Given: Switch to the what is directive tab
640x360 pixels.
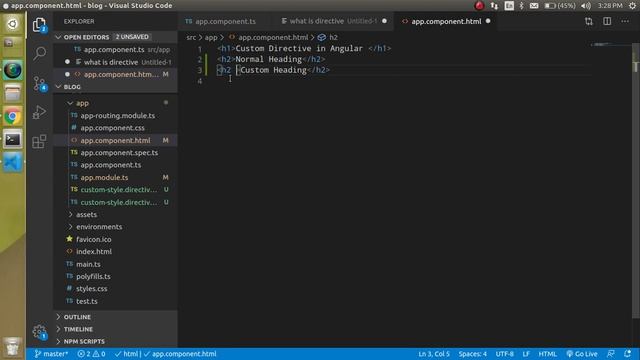Looking at the screenshot, I should (334, 21).
